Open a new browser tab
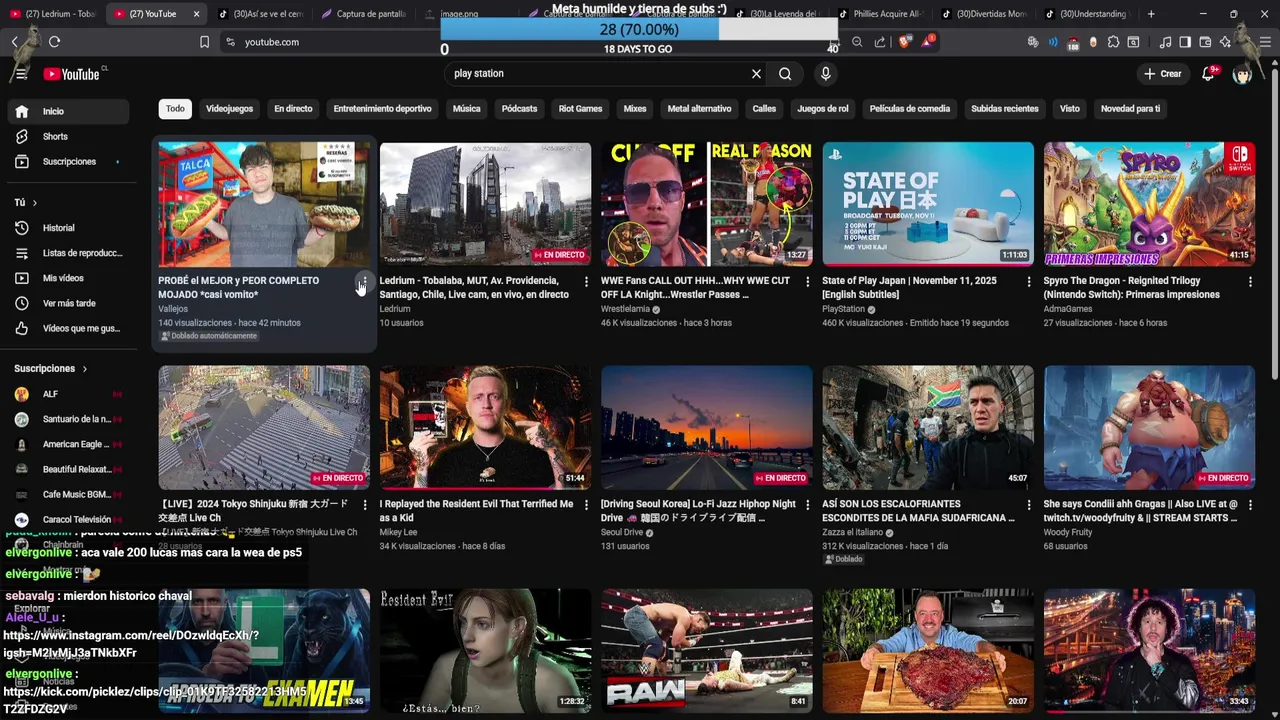 [1151, 14]
